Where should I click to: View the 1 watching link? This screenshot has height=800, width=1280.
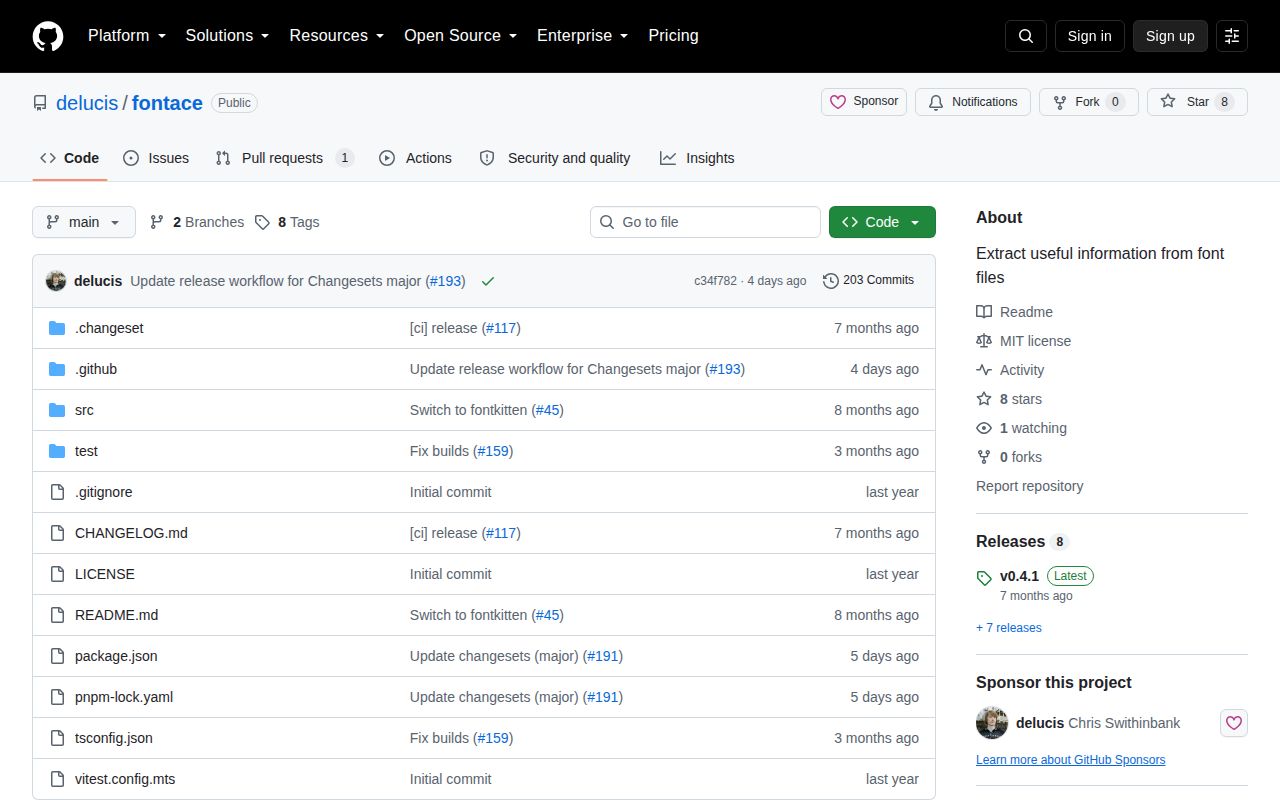click(x=1022, y=428)
